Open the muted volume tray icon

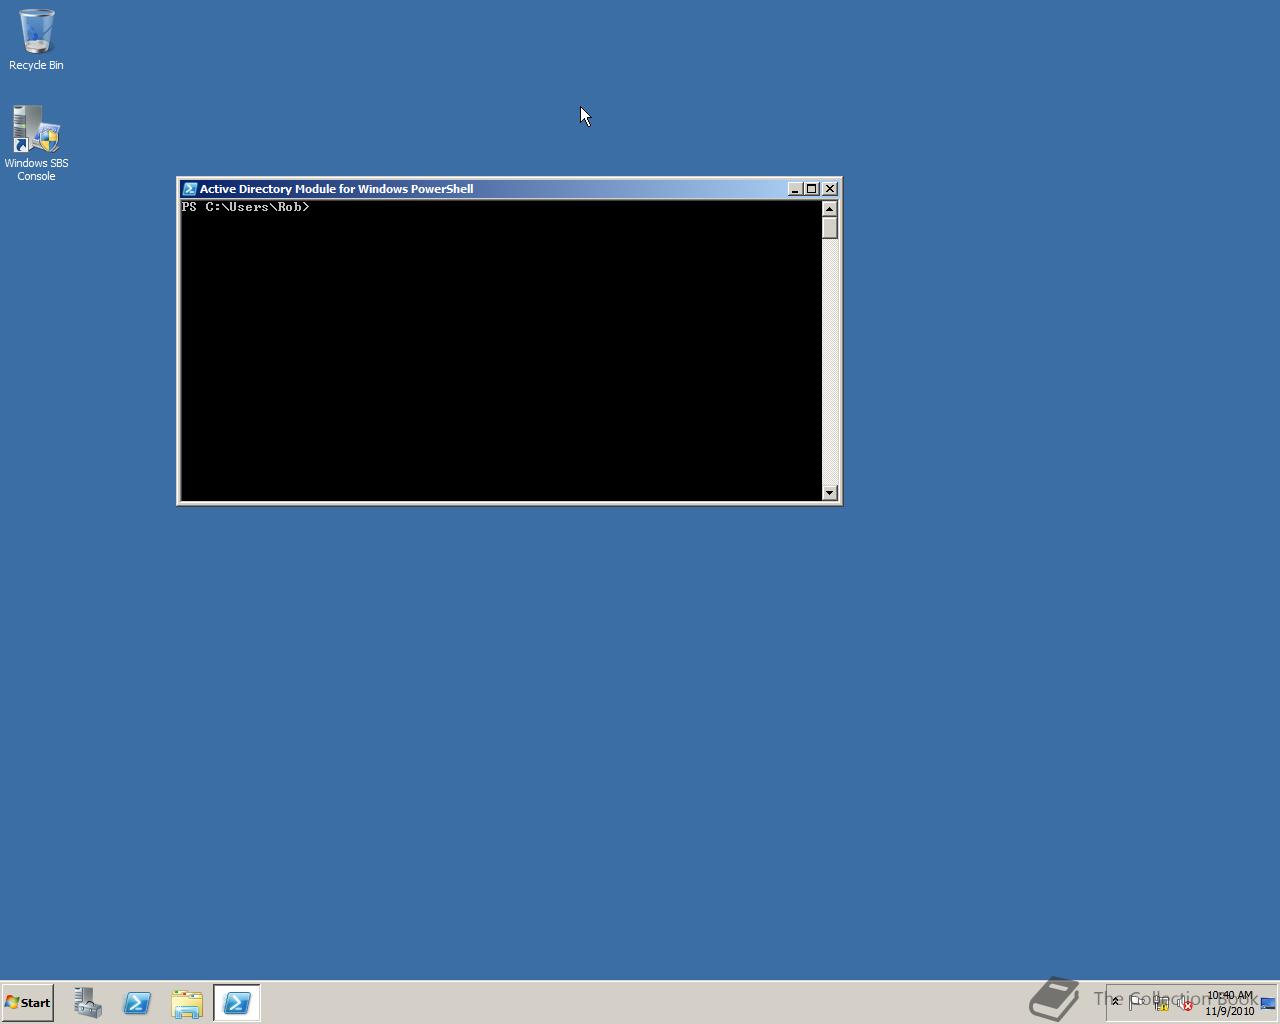(1185, 1003)
